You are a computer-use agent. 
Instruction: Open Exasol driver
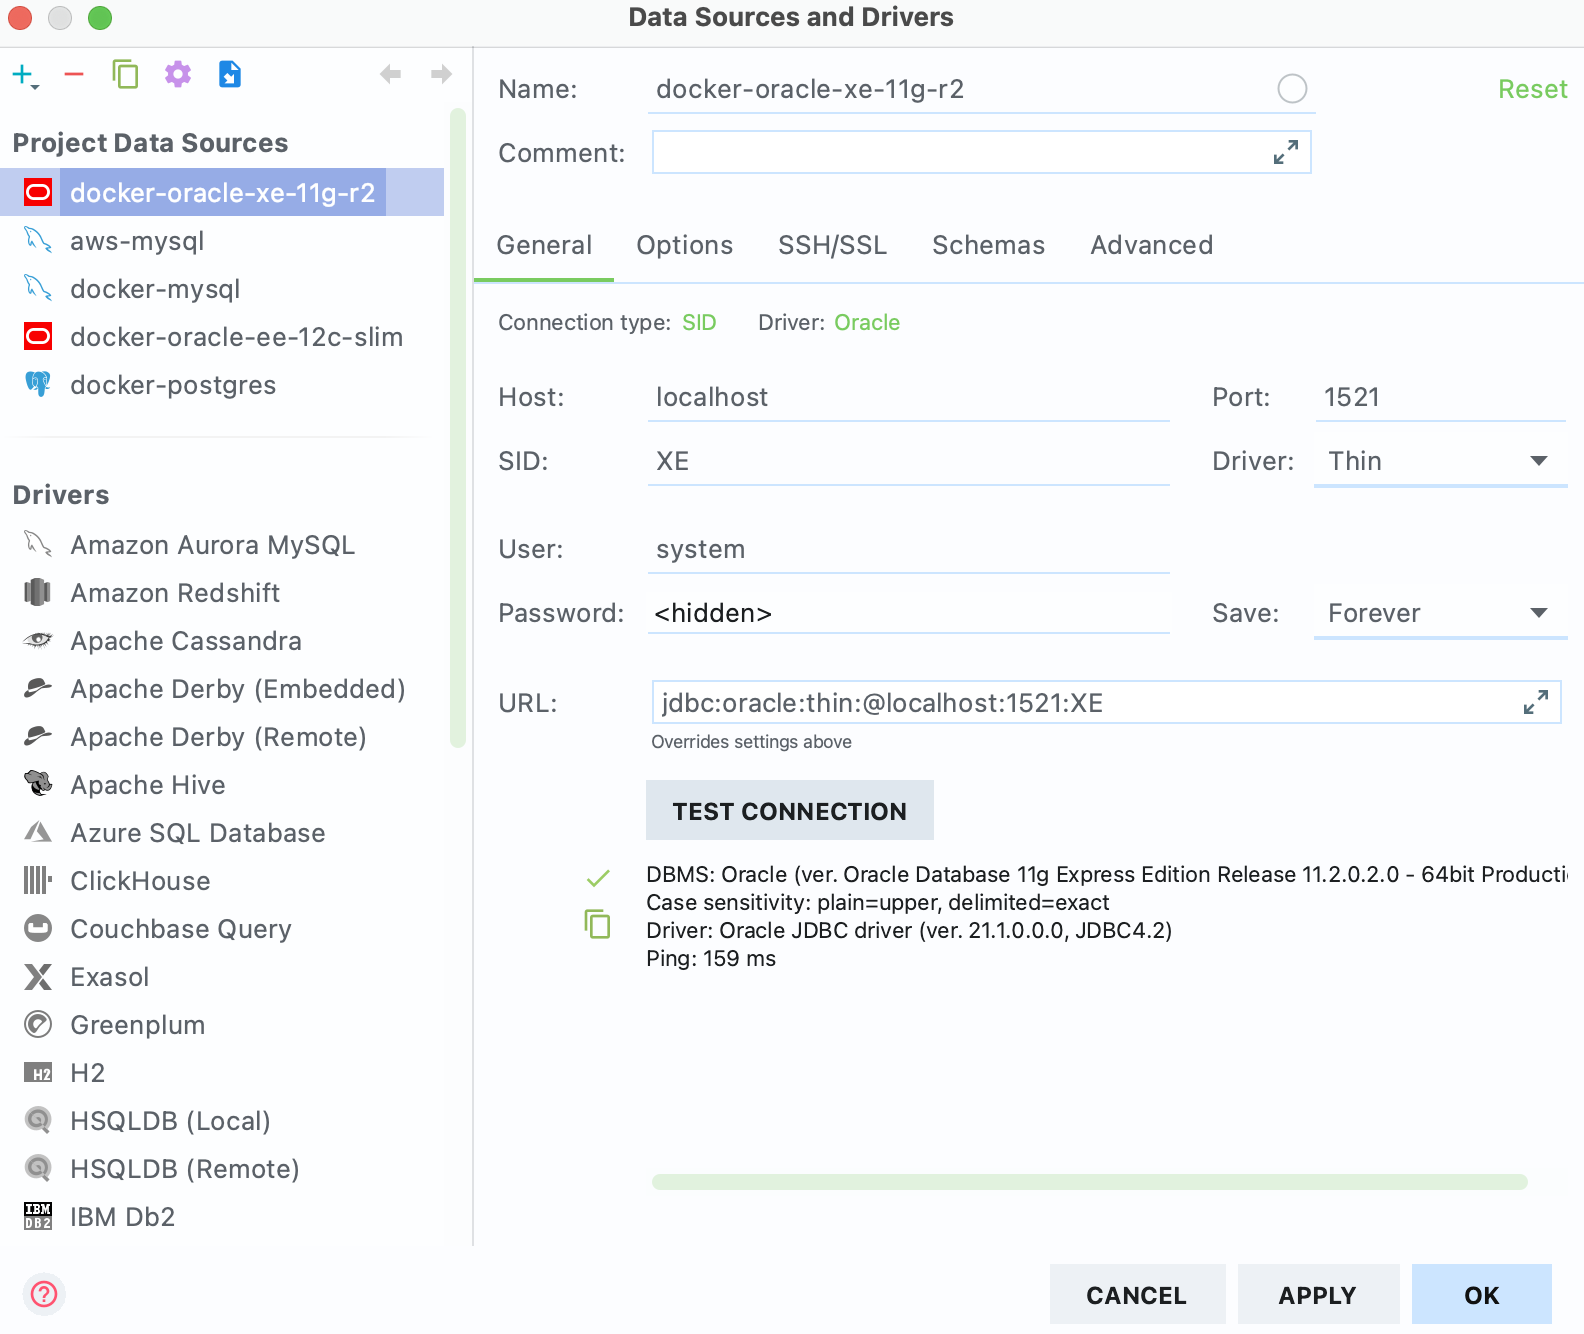pos(222,976)
